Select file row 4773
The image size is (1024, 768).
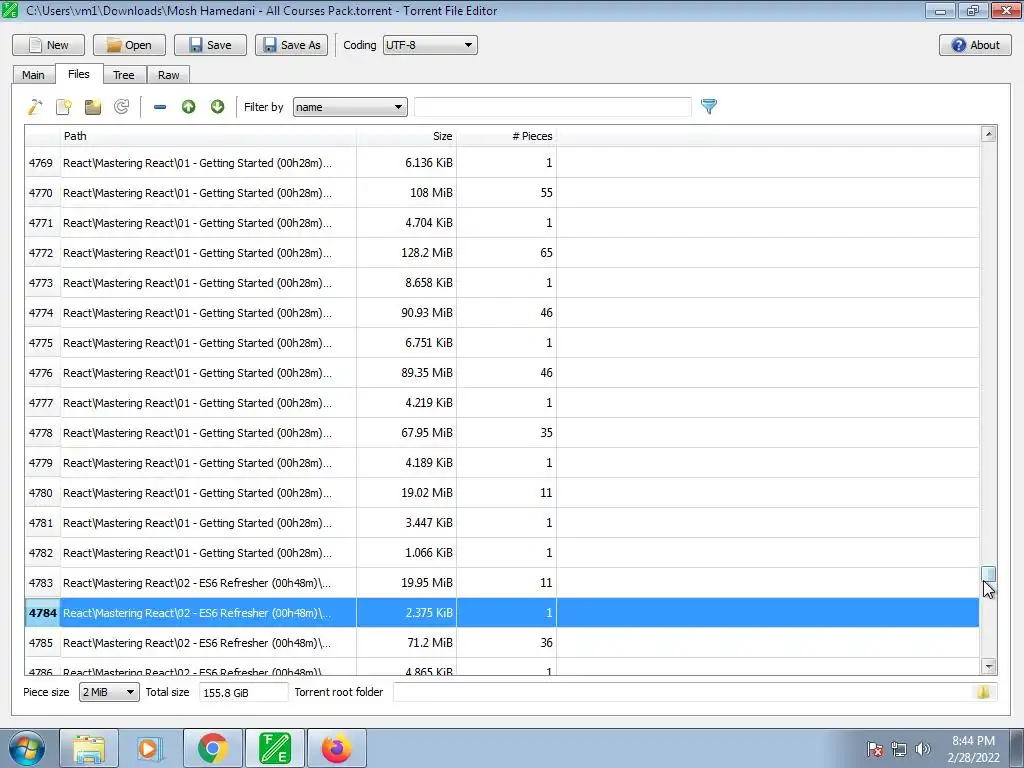point(502,283)
